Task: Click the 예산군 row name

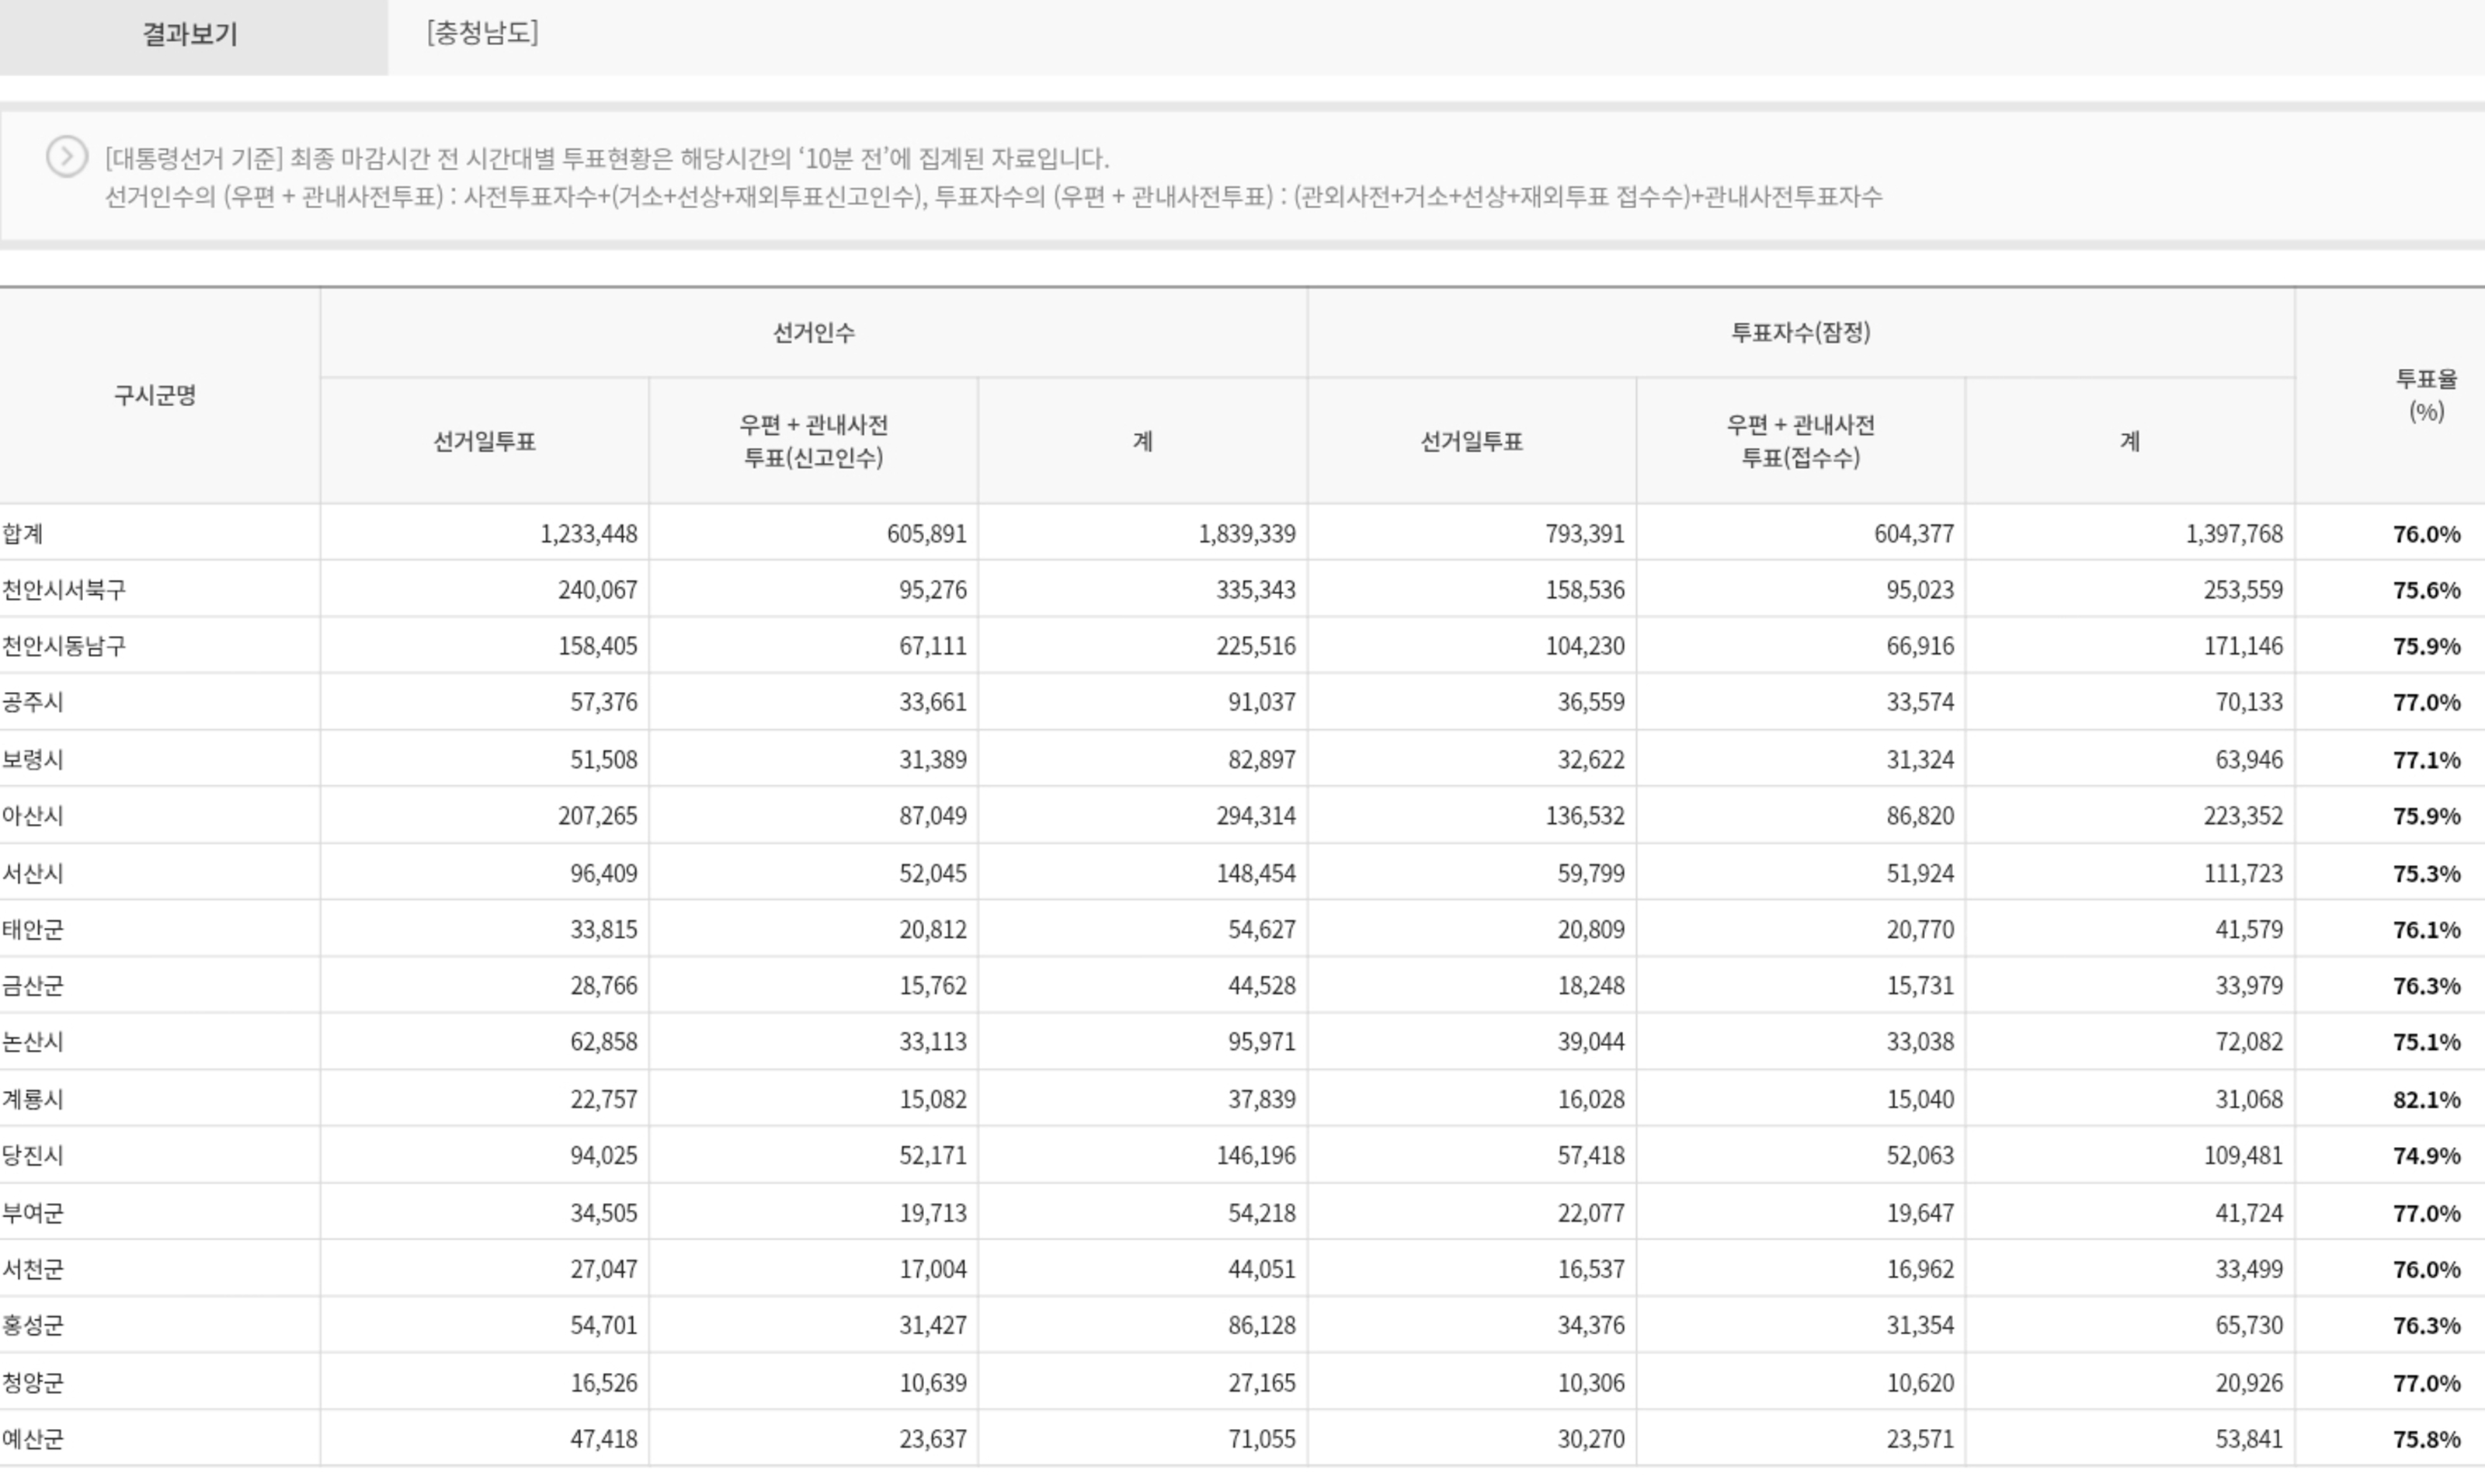Action: [x=33, y=1439]
